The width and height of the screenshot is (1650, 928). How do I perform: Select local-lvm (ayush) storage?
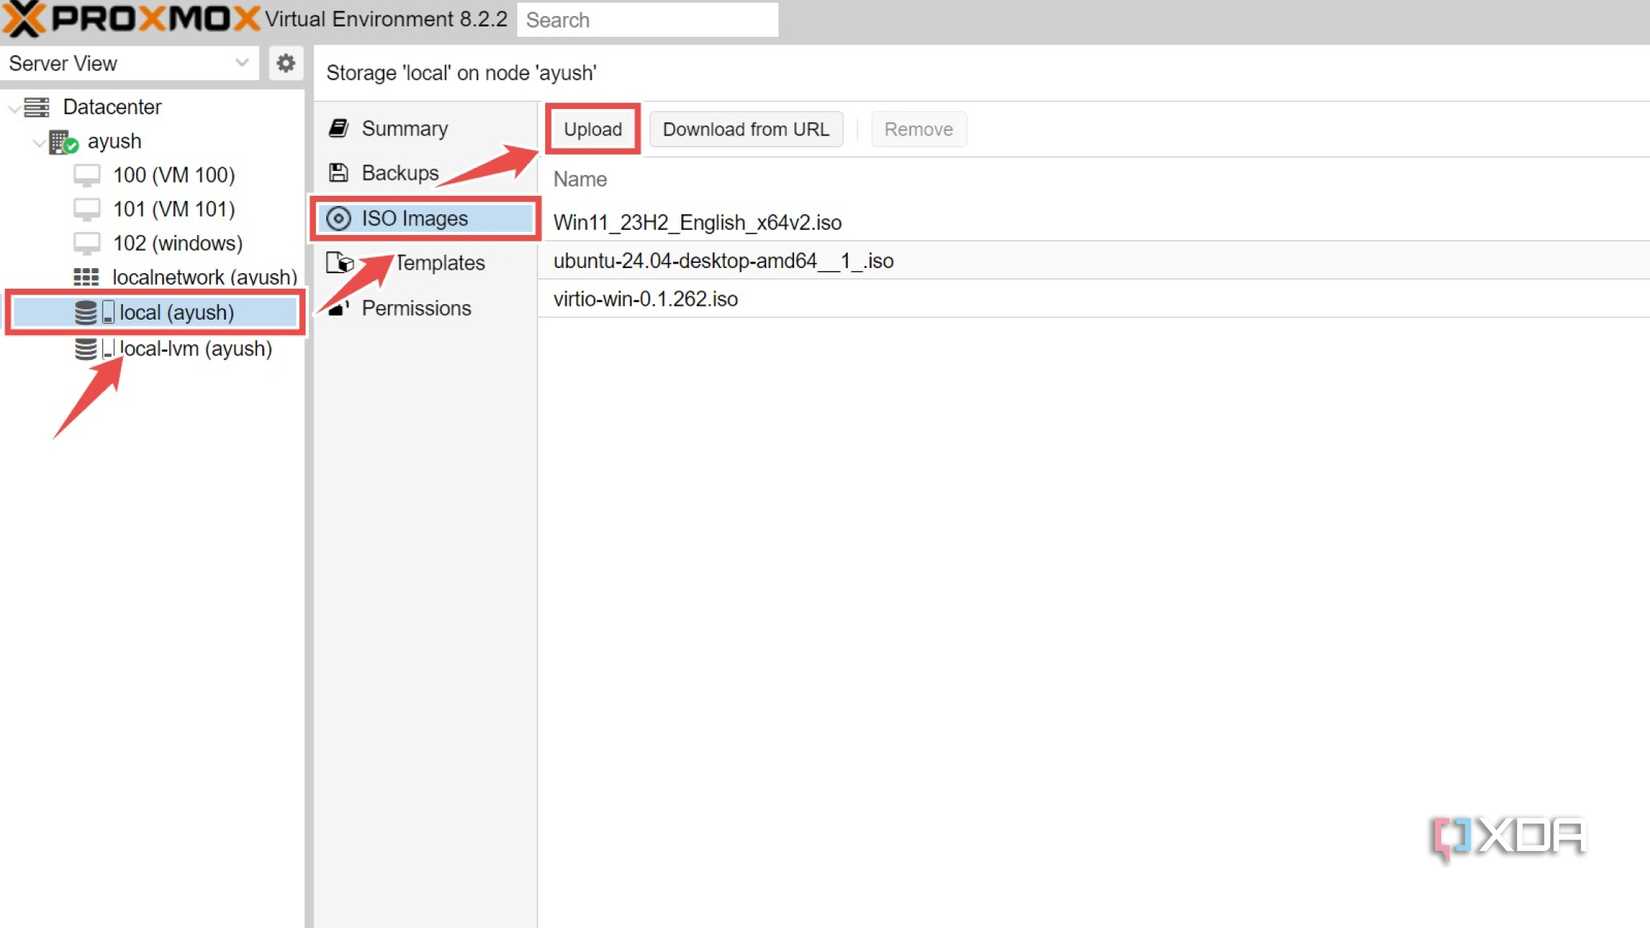196,348
